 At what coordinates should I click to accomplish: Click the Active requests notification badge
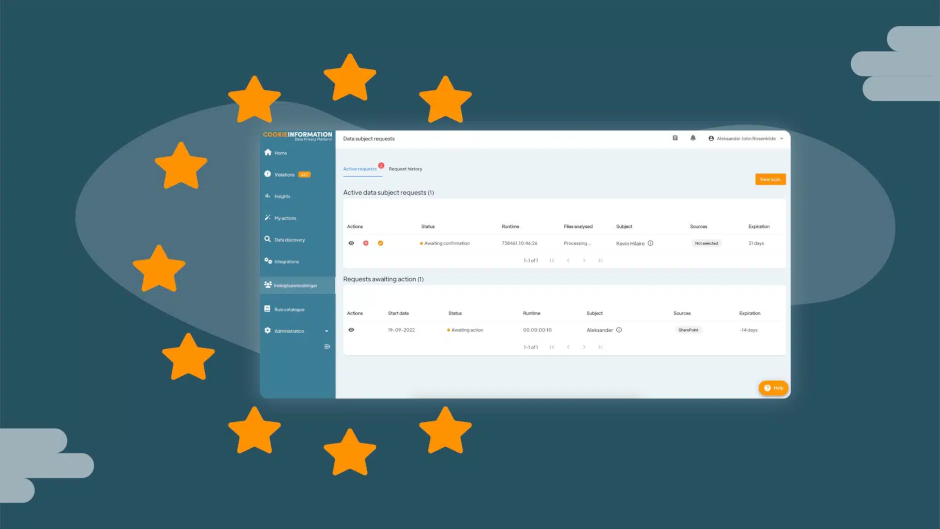tap(381, 166)
